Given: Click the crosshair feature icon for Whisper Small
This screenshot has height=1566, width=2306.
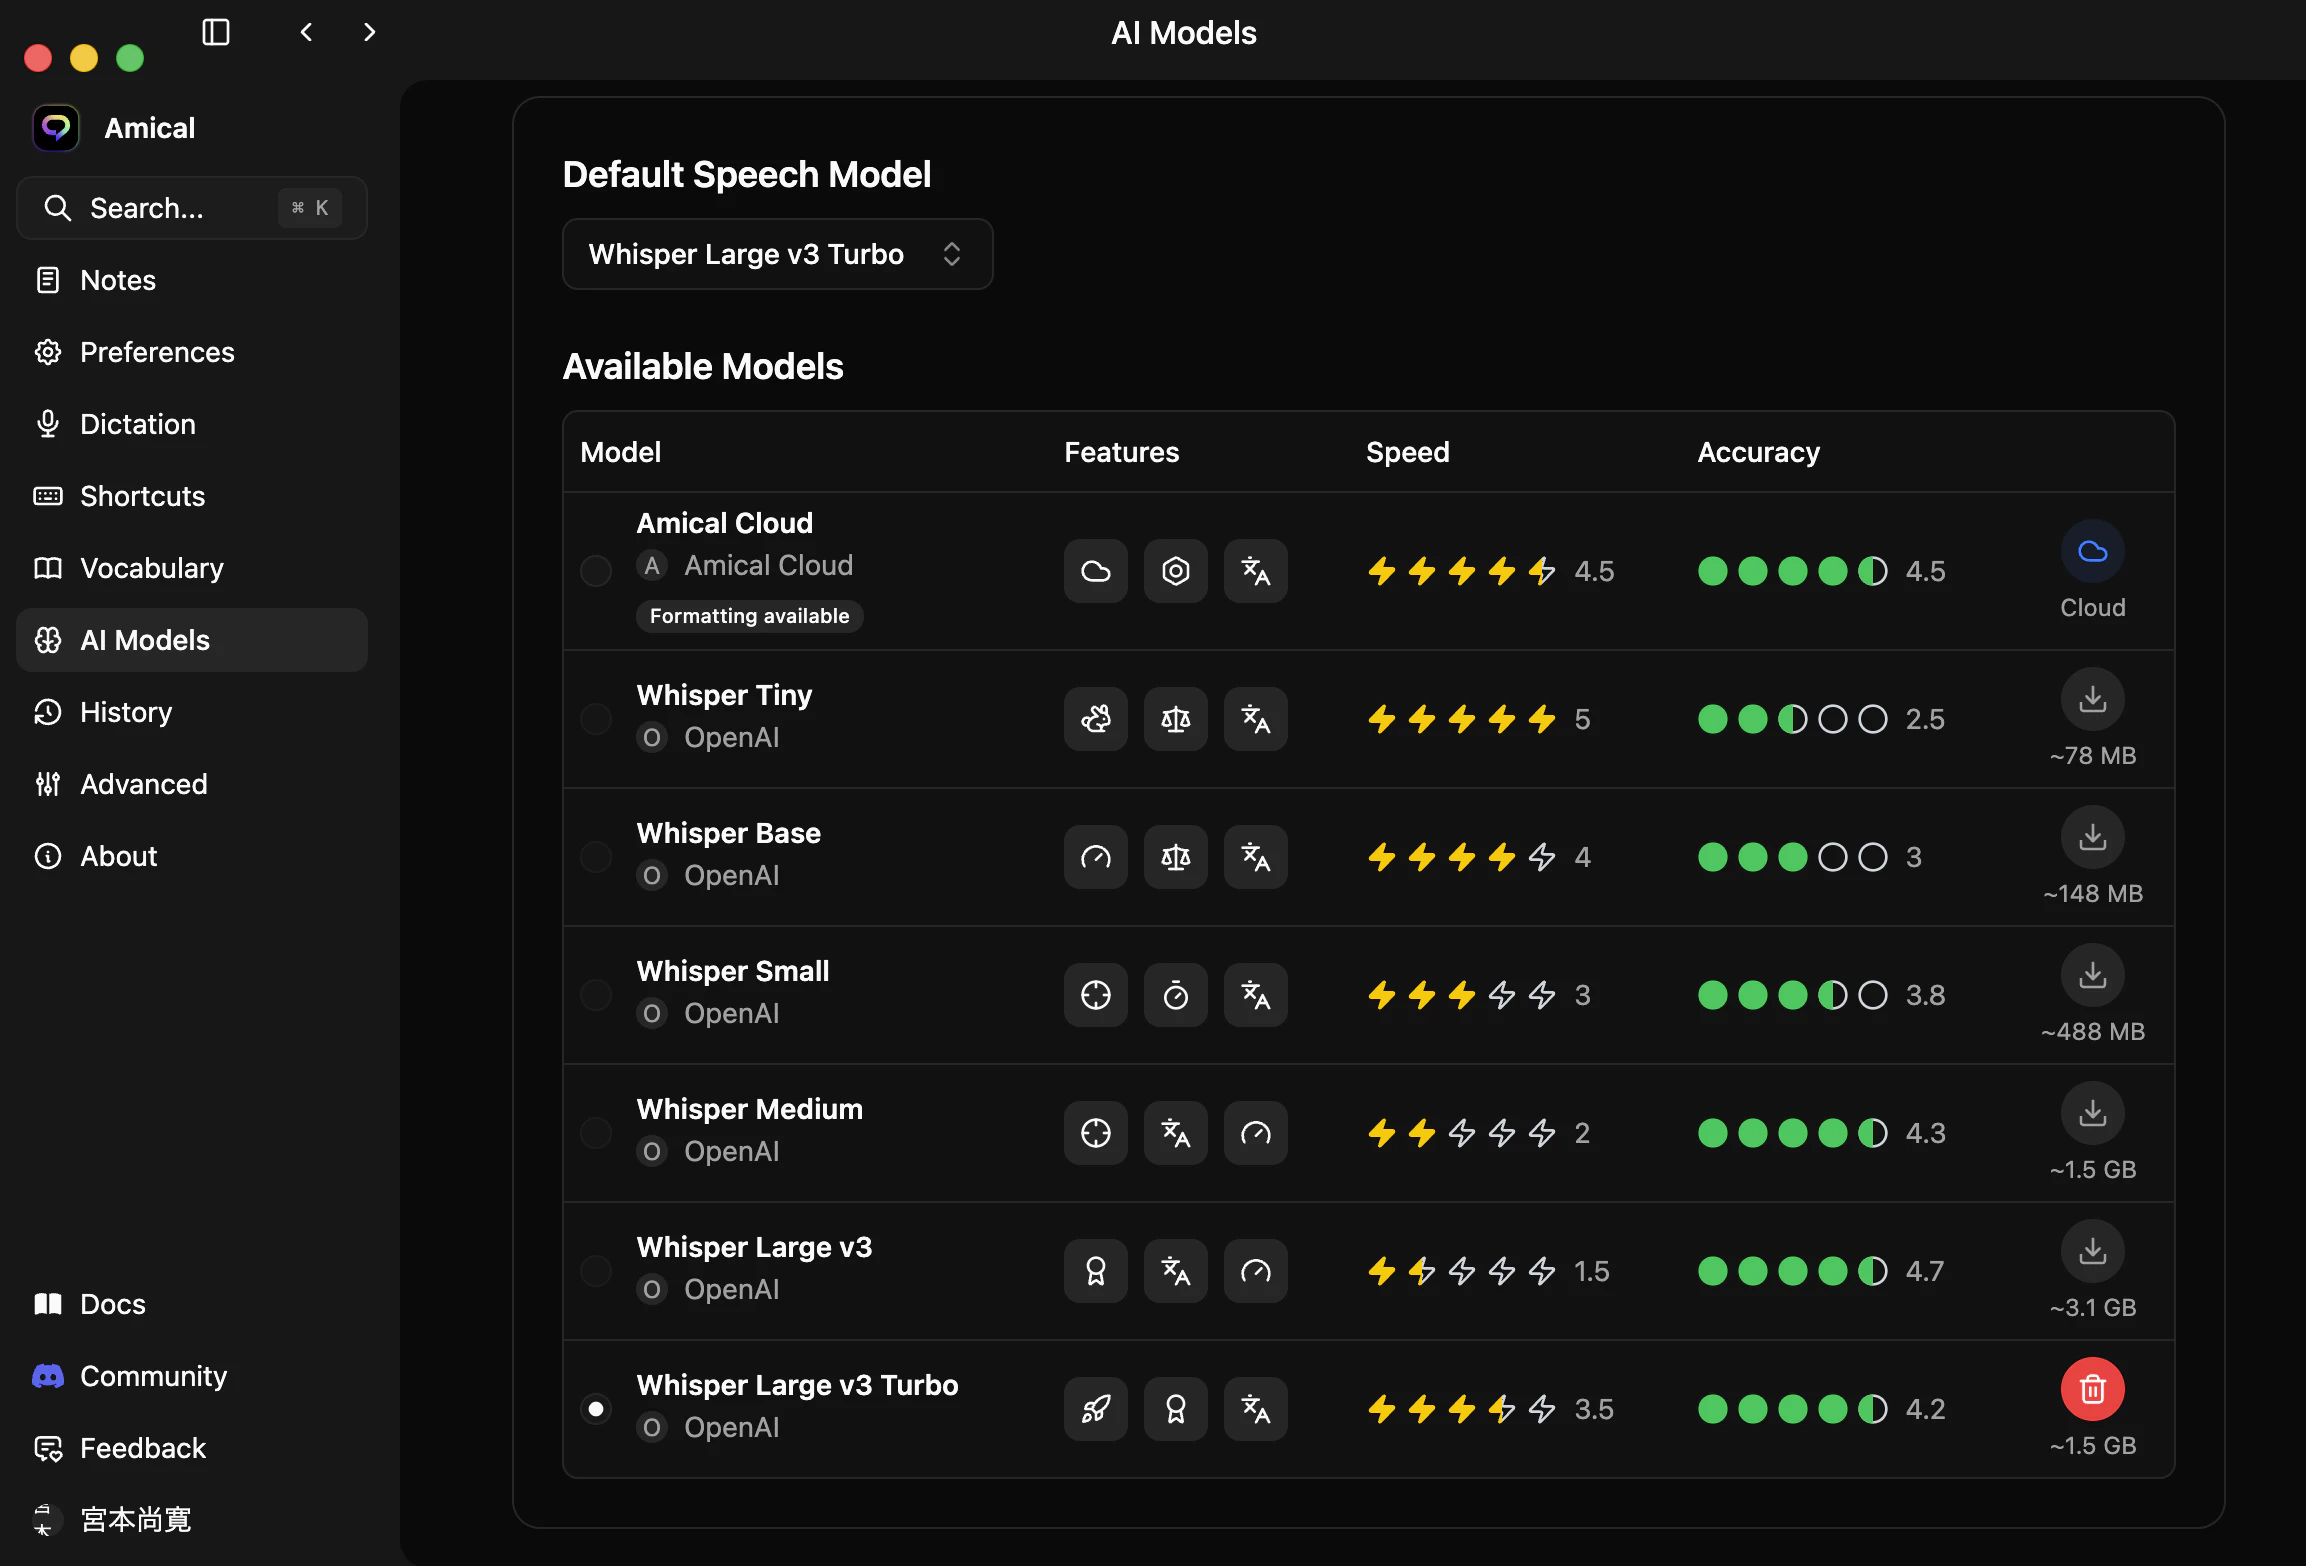Looking at the screenshot, I should pos(1096,995).
